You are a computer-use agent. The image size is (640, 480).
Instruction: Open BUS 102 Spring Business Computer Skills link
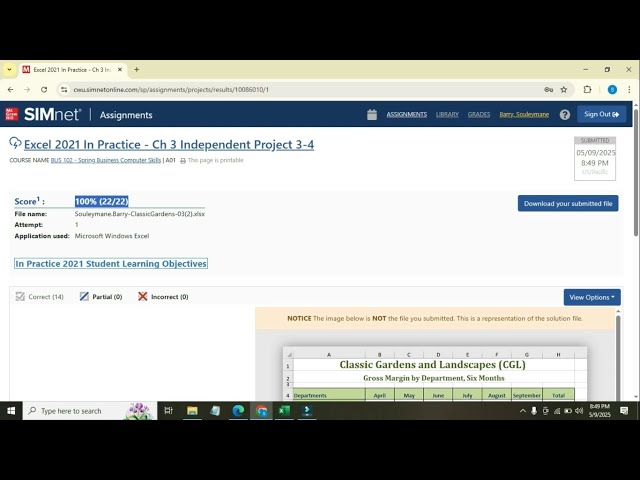click(106, 160)
